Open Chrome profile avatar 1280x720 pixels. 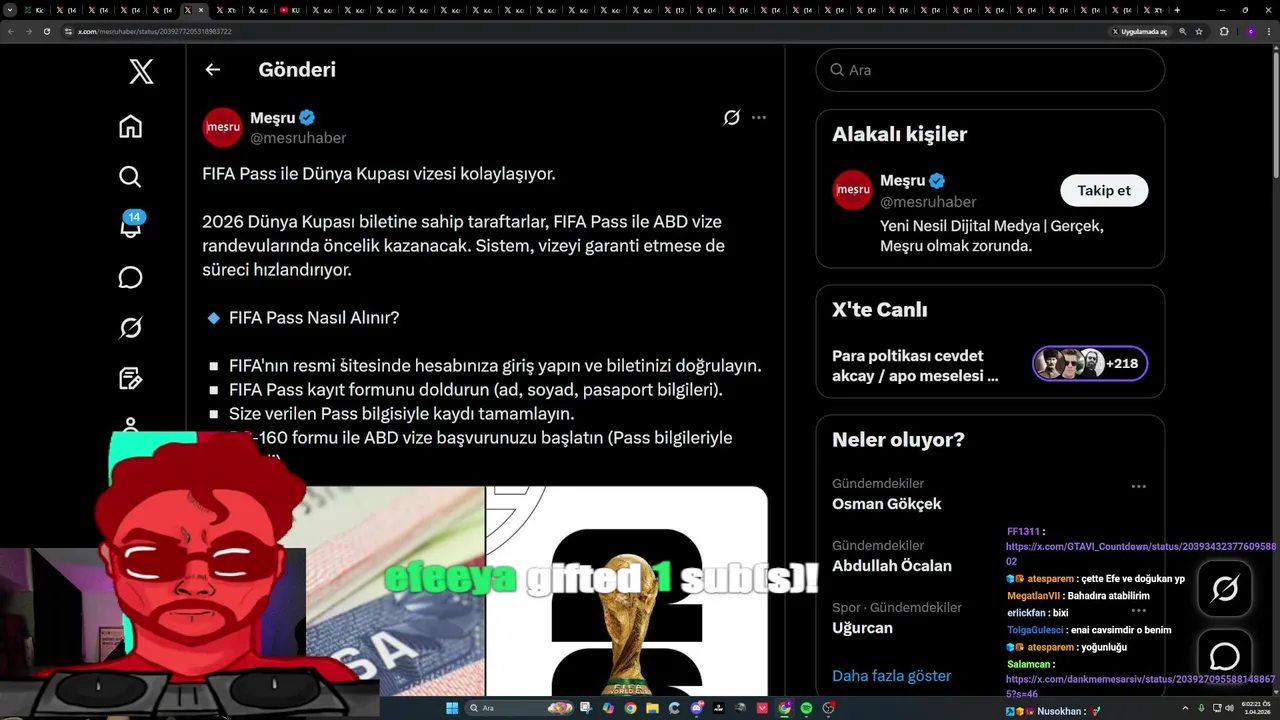point(1250,31)
